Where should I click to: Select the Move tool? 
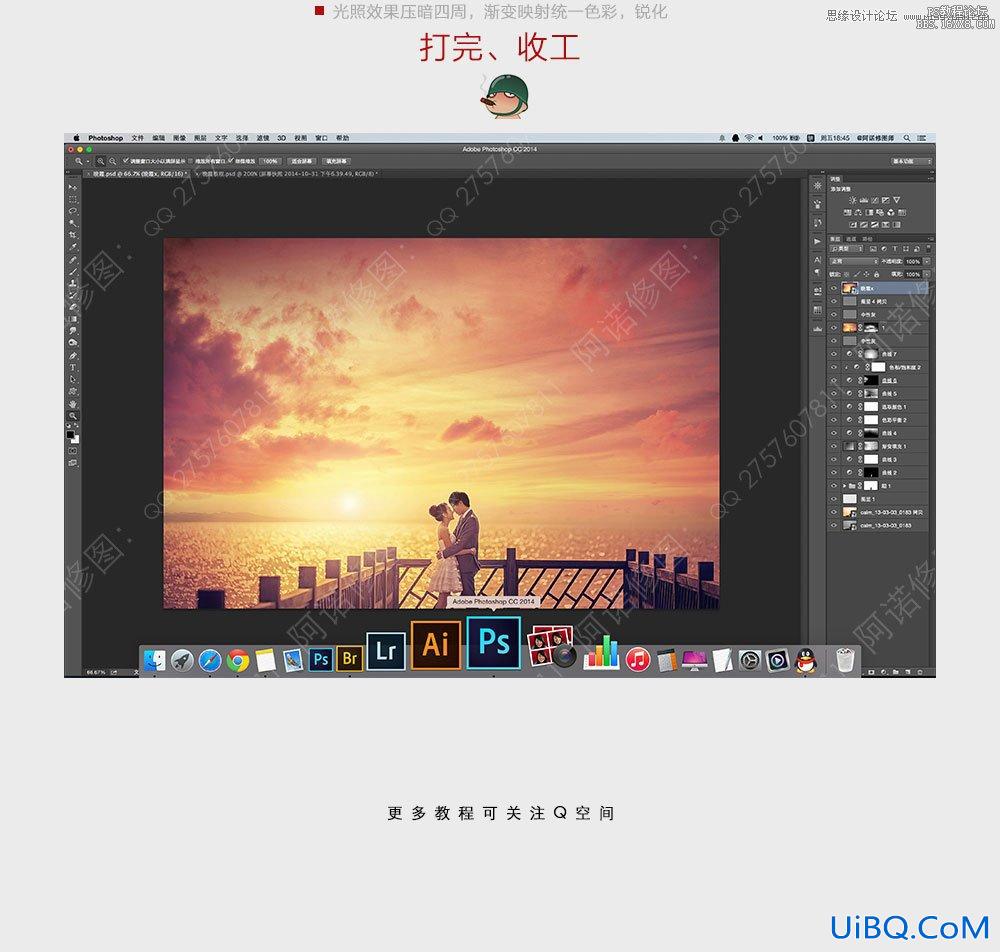pos(73,187)
